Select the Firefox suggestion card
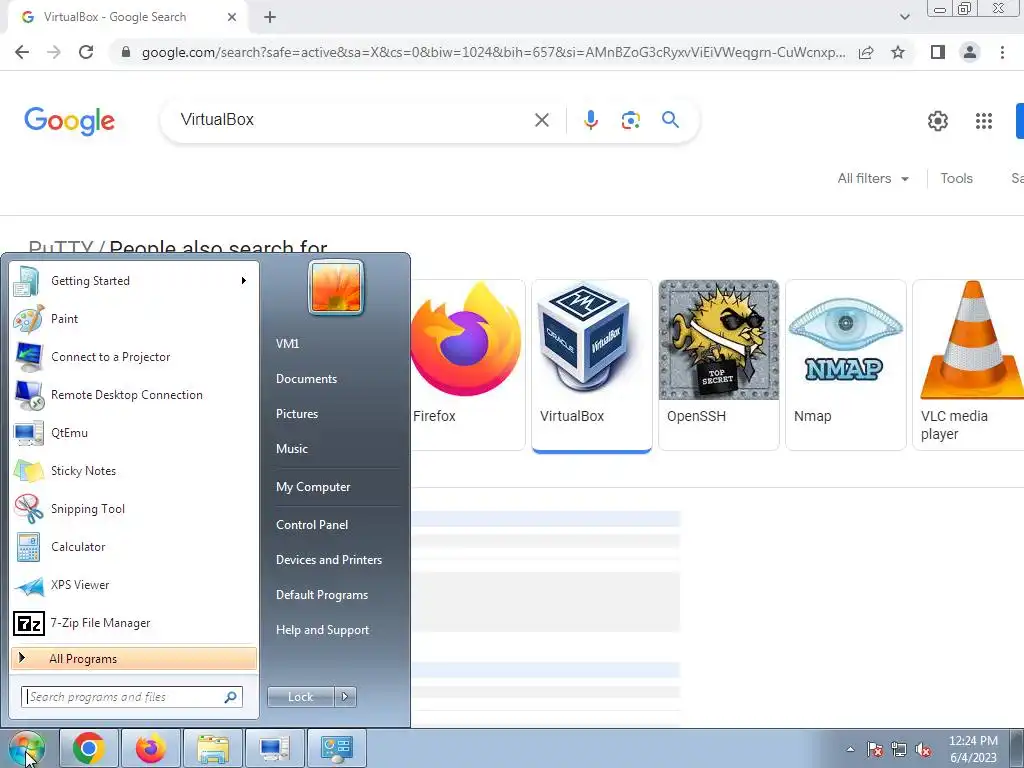 466,364
